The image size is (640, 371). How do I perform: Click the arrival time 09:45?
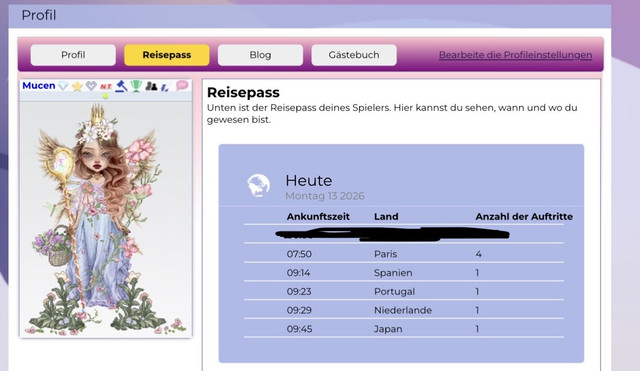pyautogui.click(x=299, y=329)
